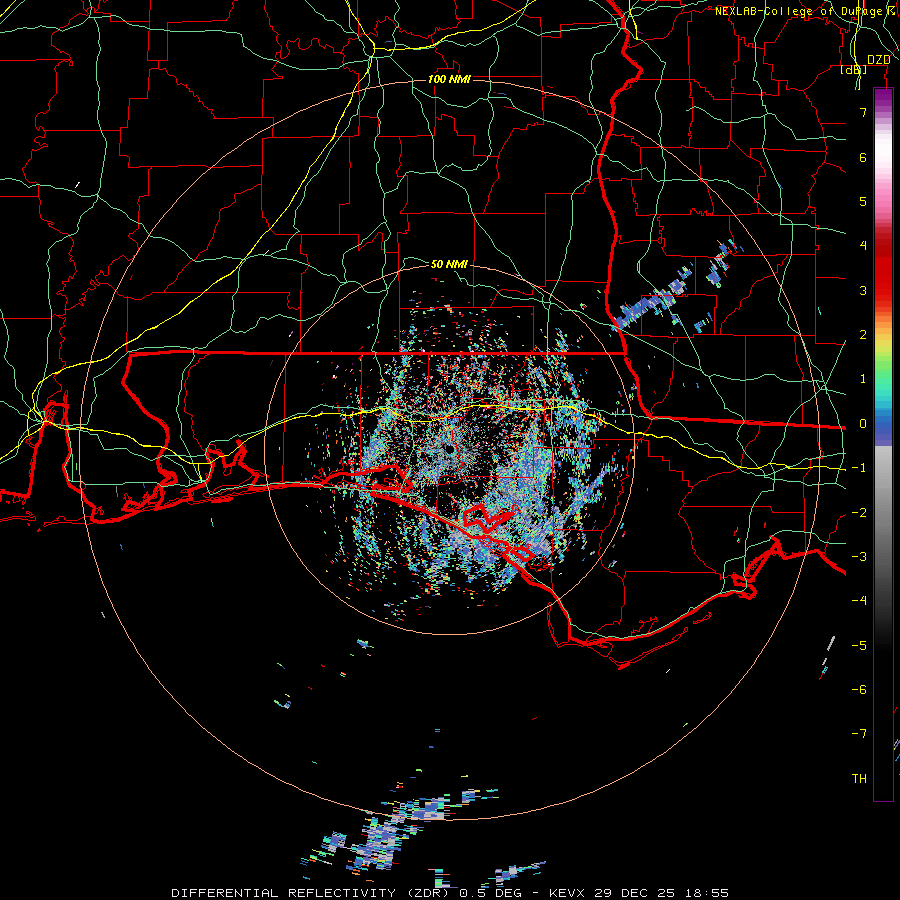Click the "6" value on color scale
This screenshot has height=900, width=900.
[863, 157]
